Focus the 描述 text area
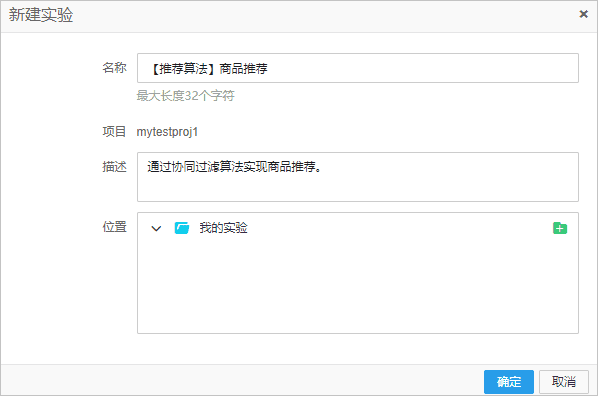The image size is (598, 396). tap(358, 177)
